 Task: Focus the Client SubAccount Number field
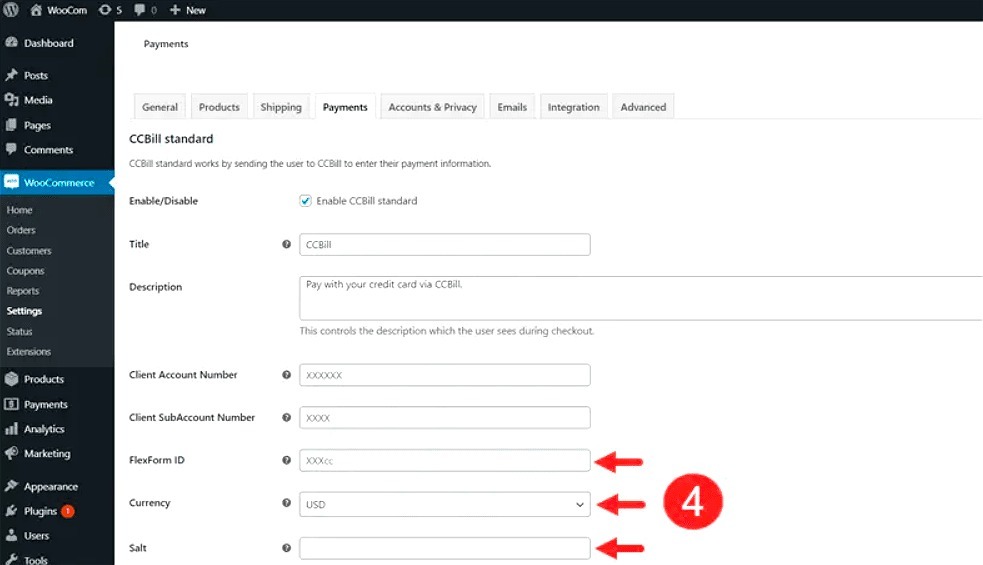[x=444, y=418]
